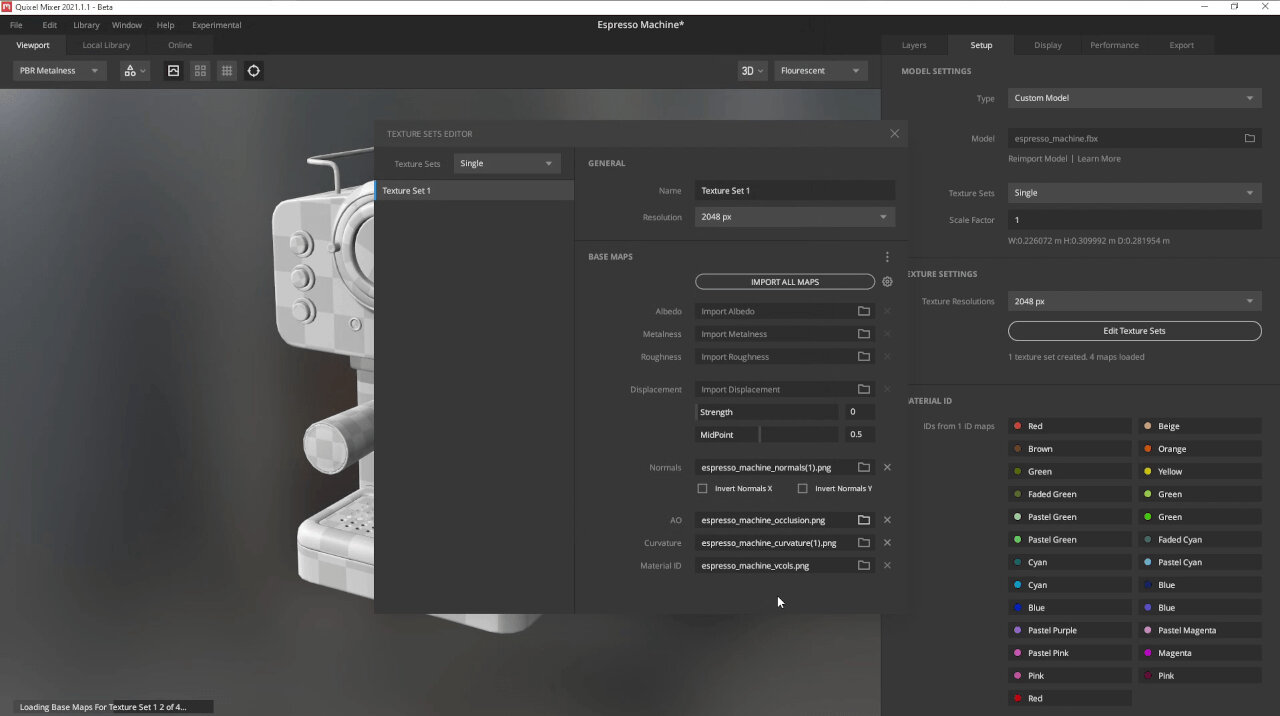This screenshot has height=716, width=1280.
Task: Open the Albedo import folder icon
Action: 863,311
